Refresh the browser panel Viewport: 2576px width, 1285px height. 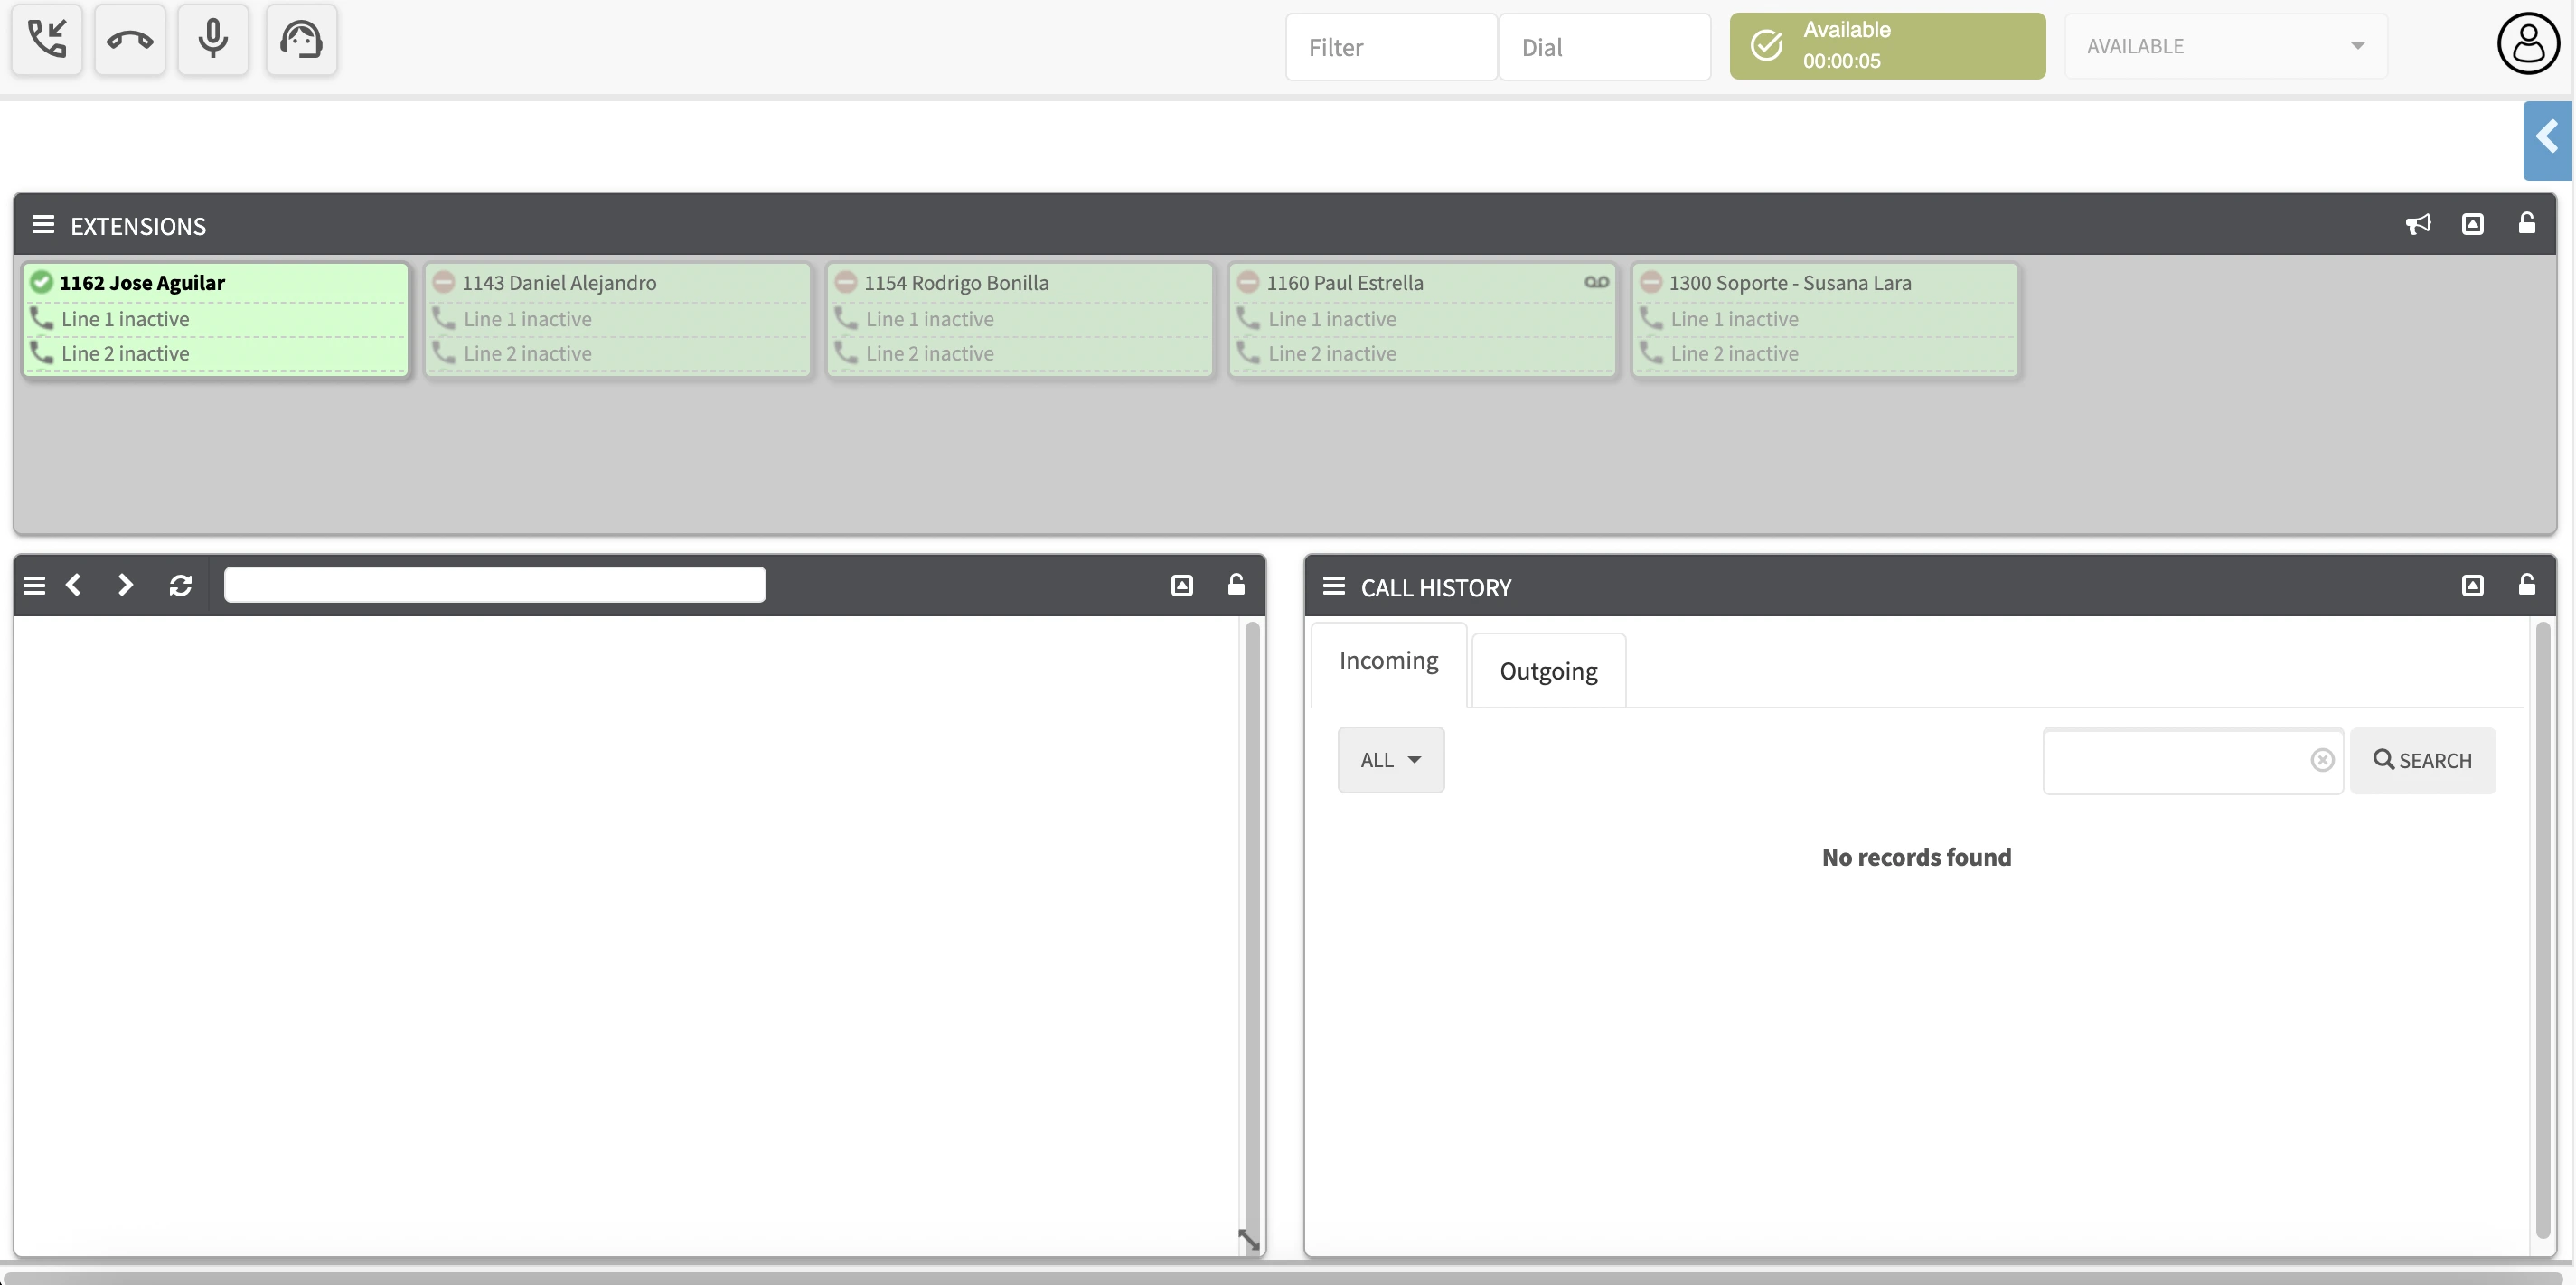[x=180, y=585]
